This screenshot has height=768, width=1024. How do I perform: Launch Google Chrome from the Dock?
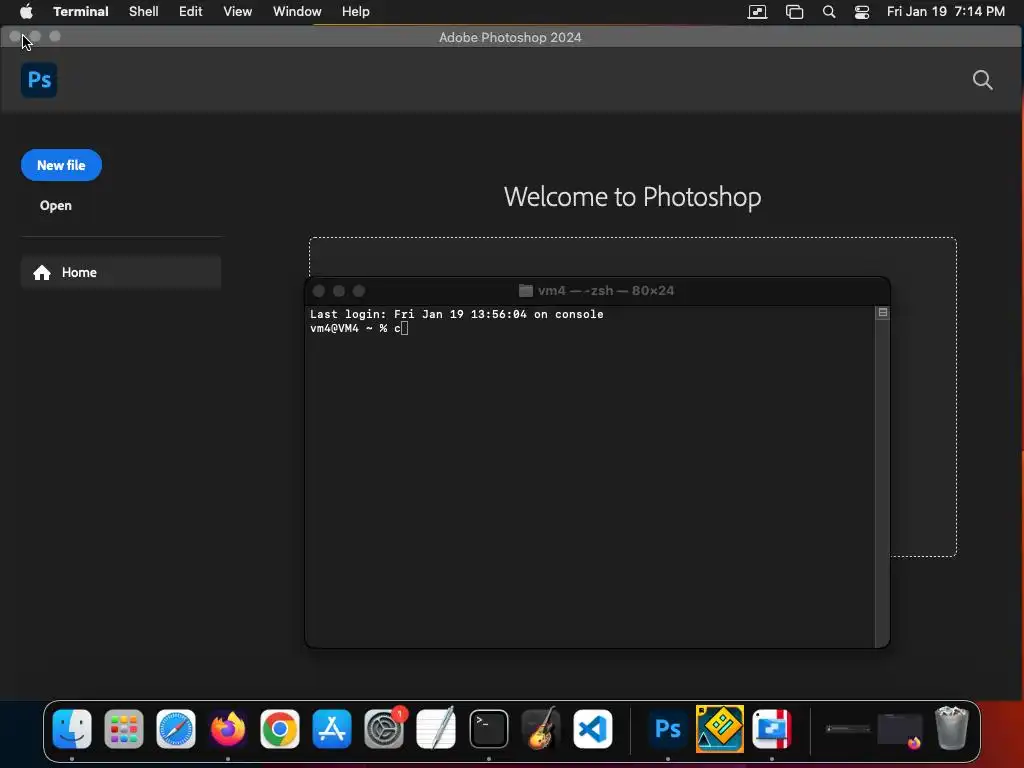tap(280, 729)
